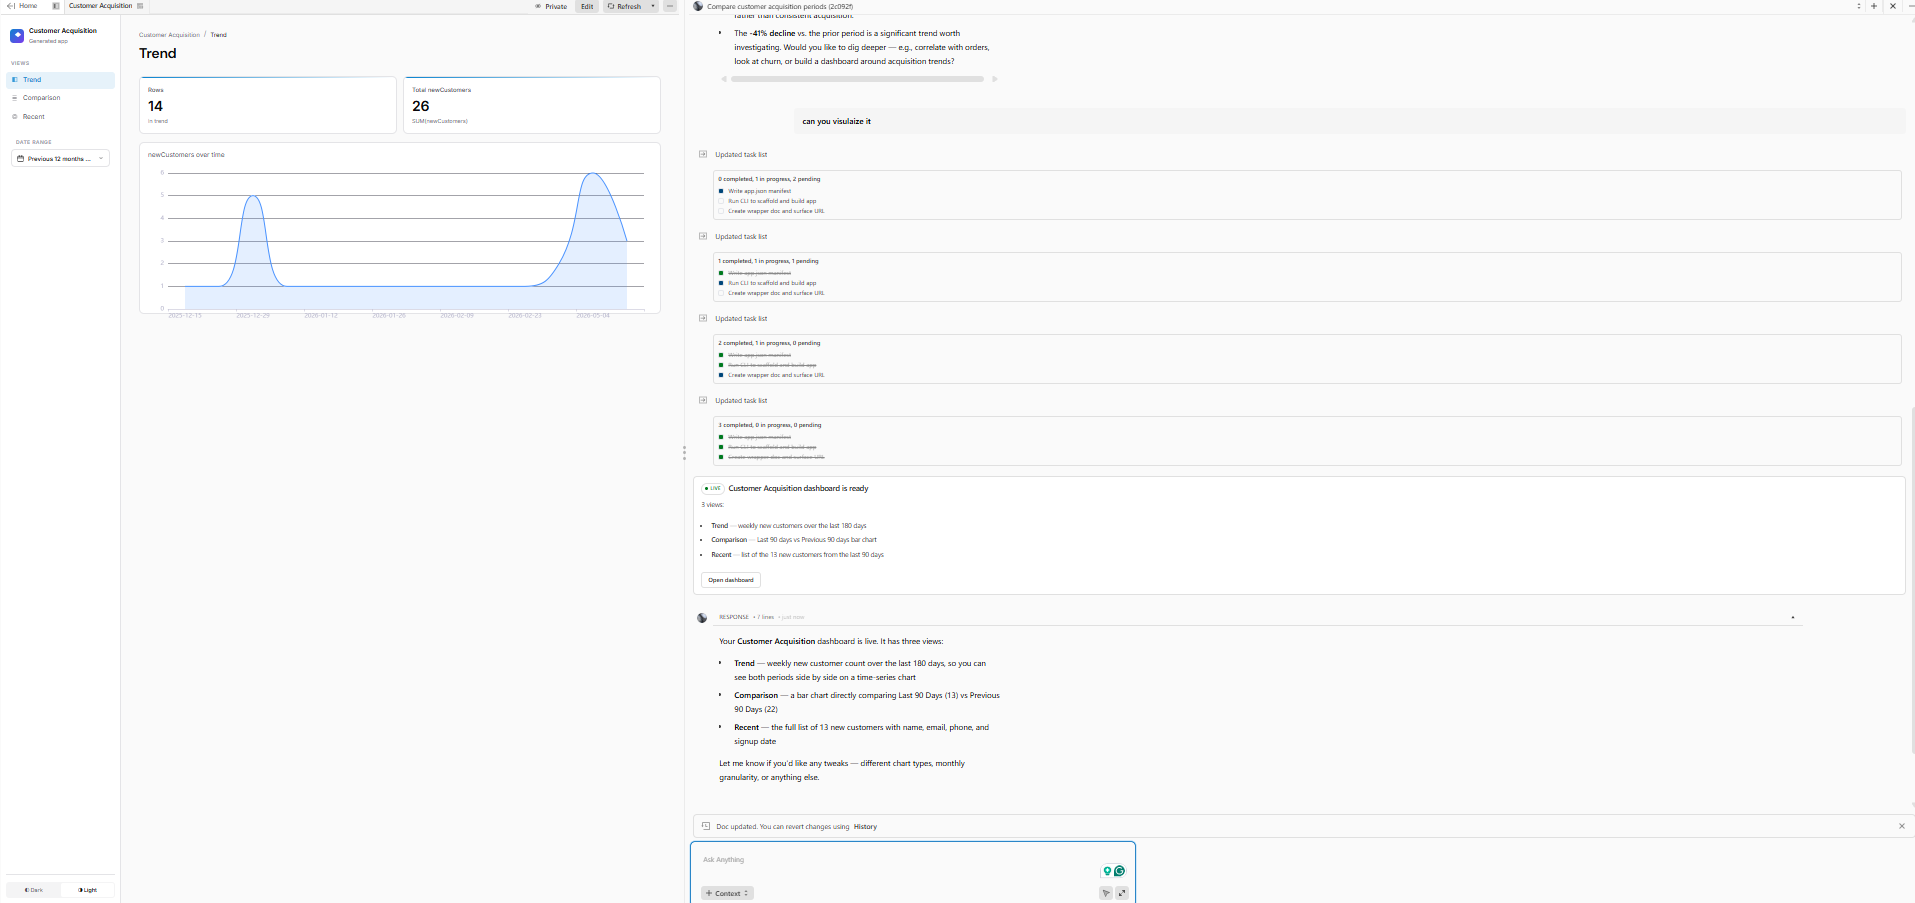Image resolution: width=1915 pixels, height=903 pixels.
Task: Collapse the second Updated task list
Action: pyautogui.click(x=703, y=236)
